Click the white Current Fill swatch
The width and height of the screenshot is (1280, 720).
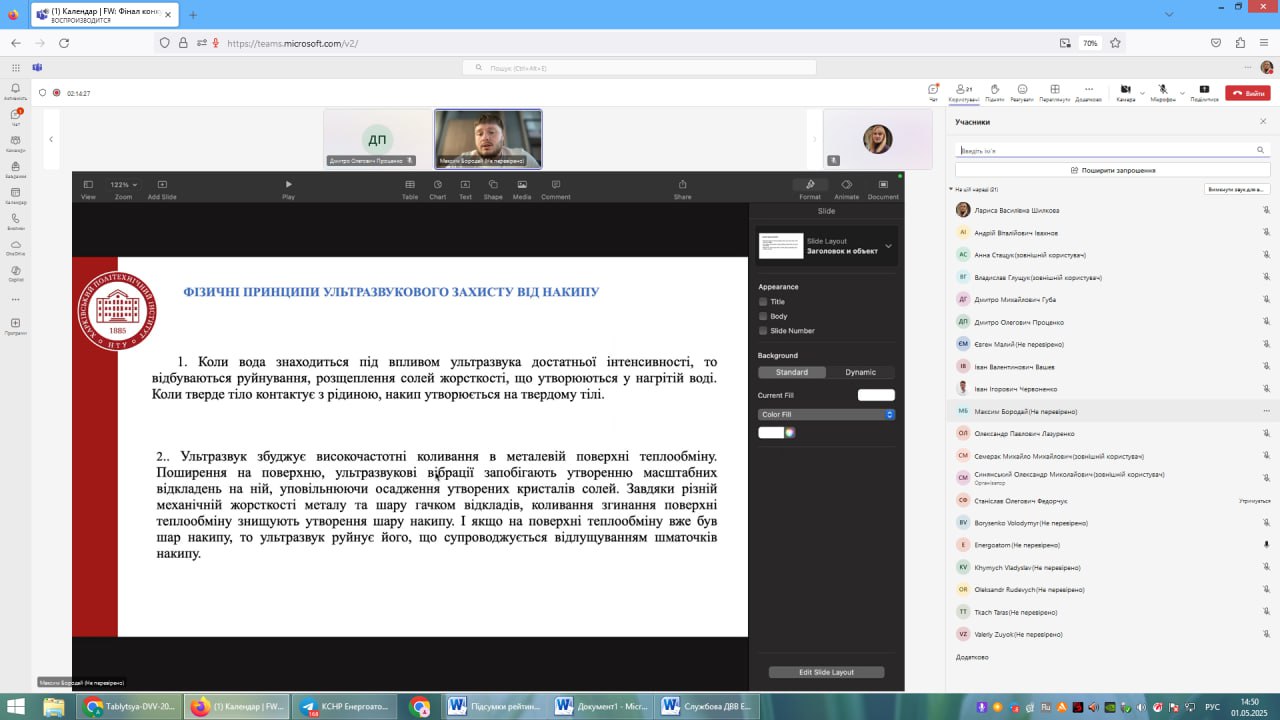tap(875, 395)
